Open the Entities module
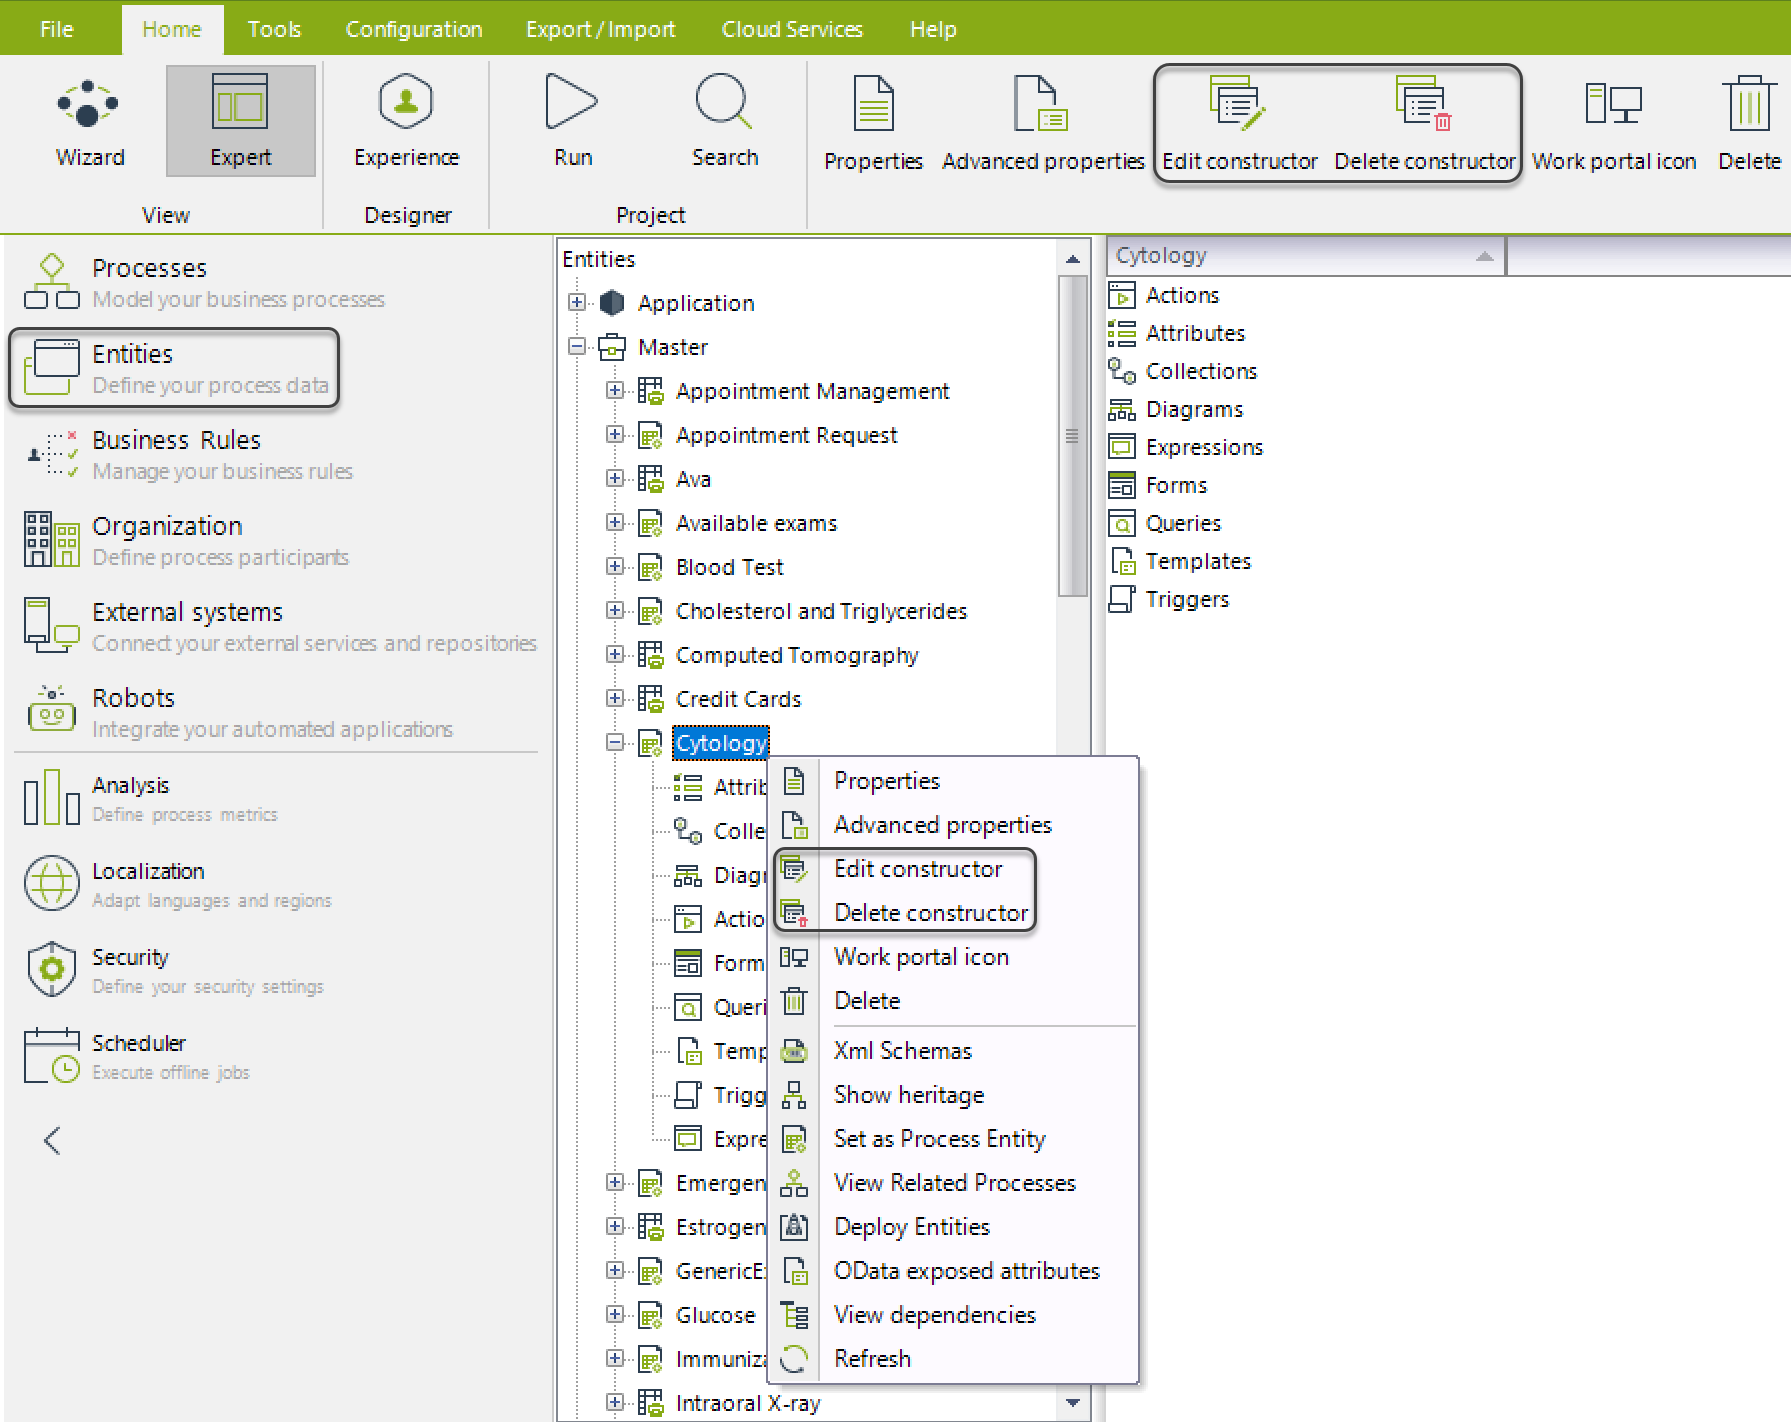Image resolution: width=1791 pixels, height=1422 pixels. pos(175,368)
